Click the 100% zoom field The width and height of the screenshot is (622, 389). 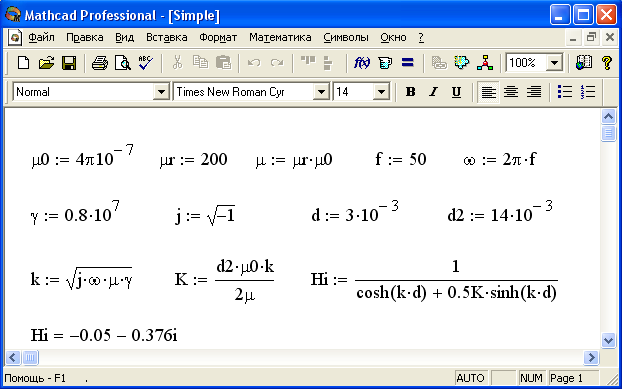click(526, 63)
